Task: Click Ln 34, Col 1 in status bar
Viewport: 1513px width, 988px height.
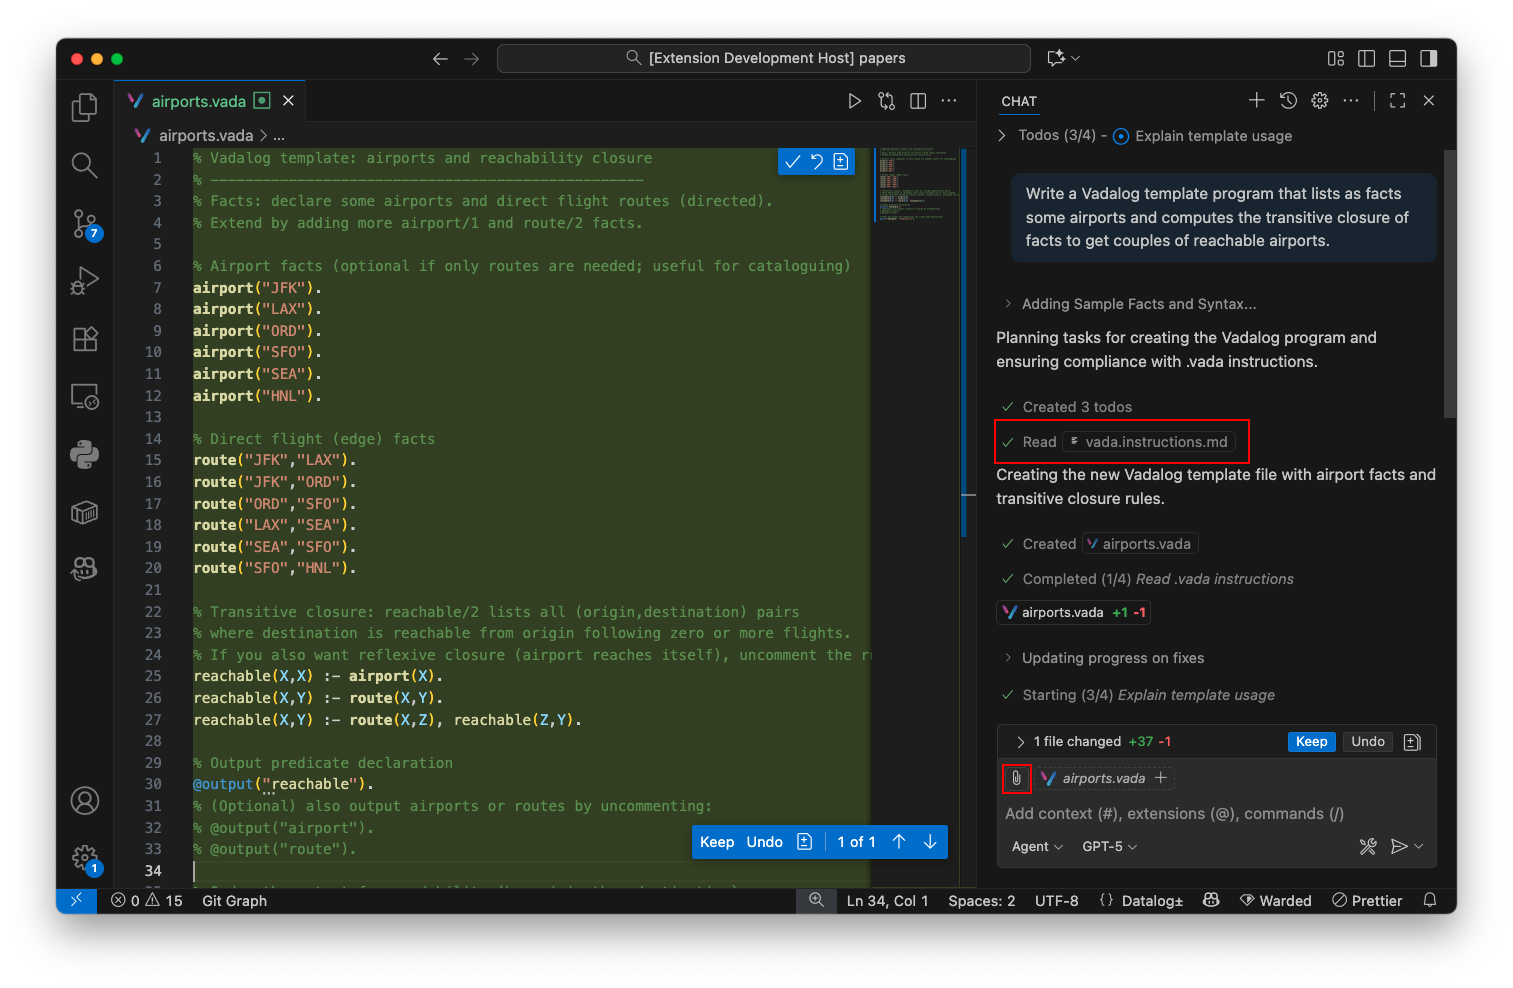Action: 887,901
